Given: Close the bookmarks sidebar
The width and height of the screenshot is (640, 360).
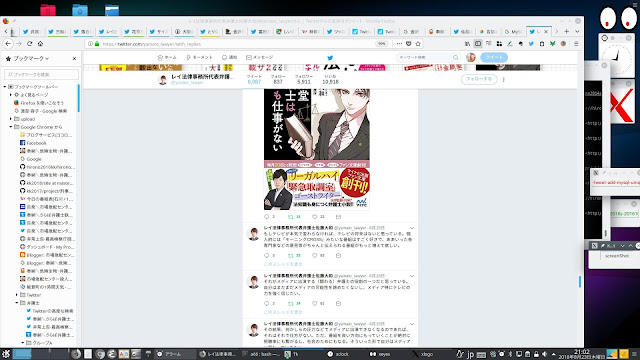Looking at the screenshot, I should (74, 59).
